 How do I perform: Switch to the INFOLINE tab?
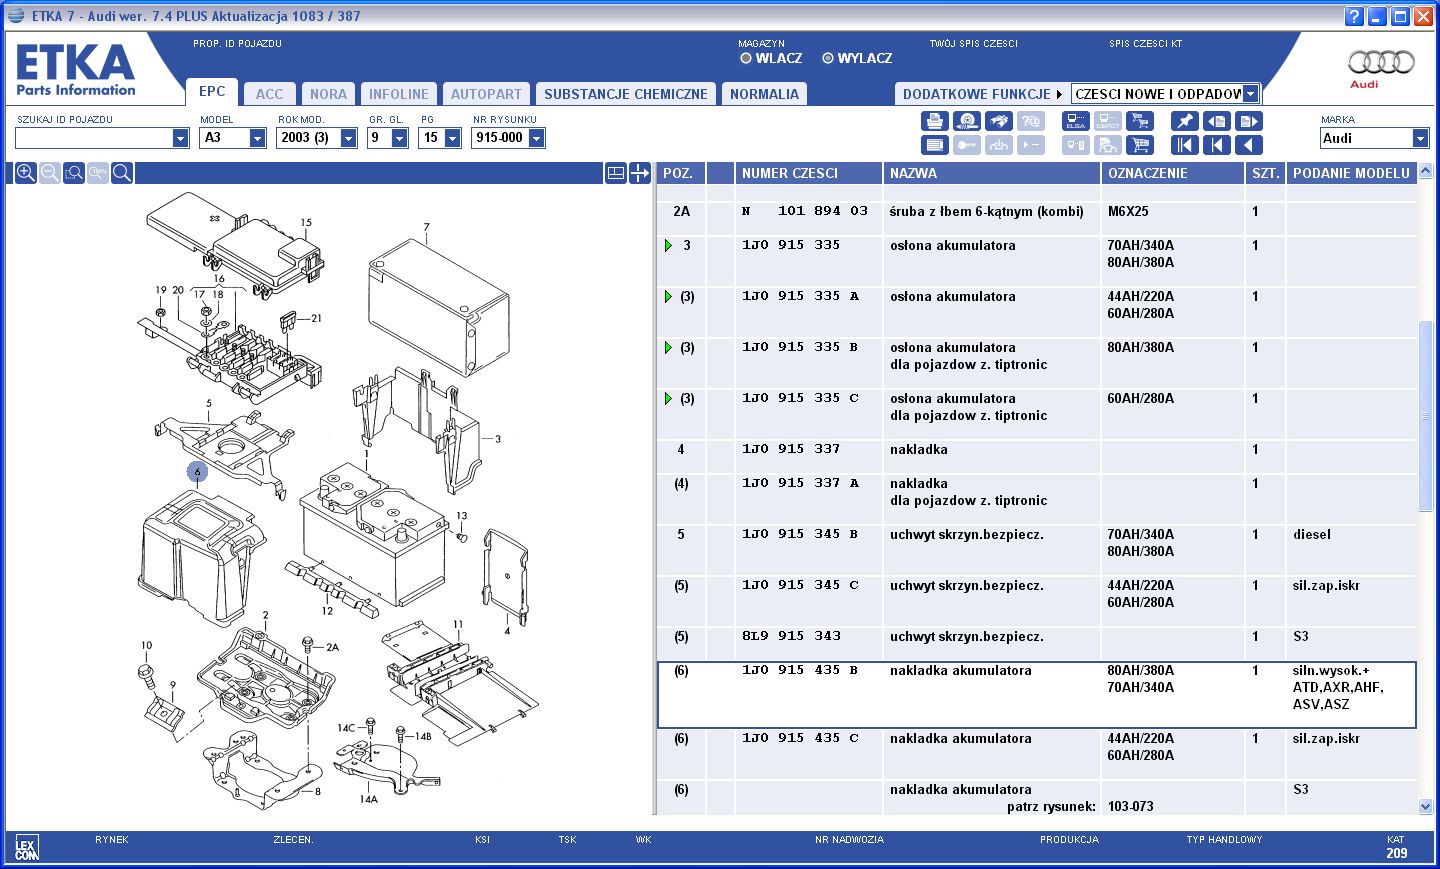398,94
